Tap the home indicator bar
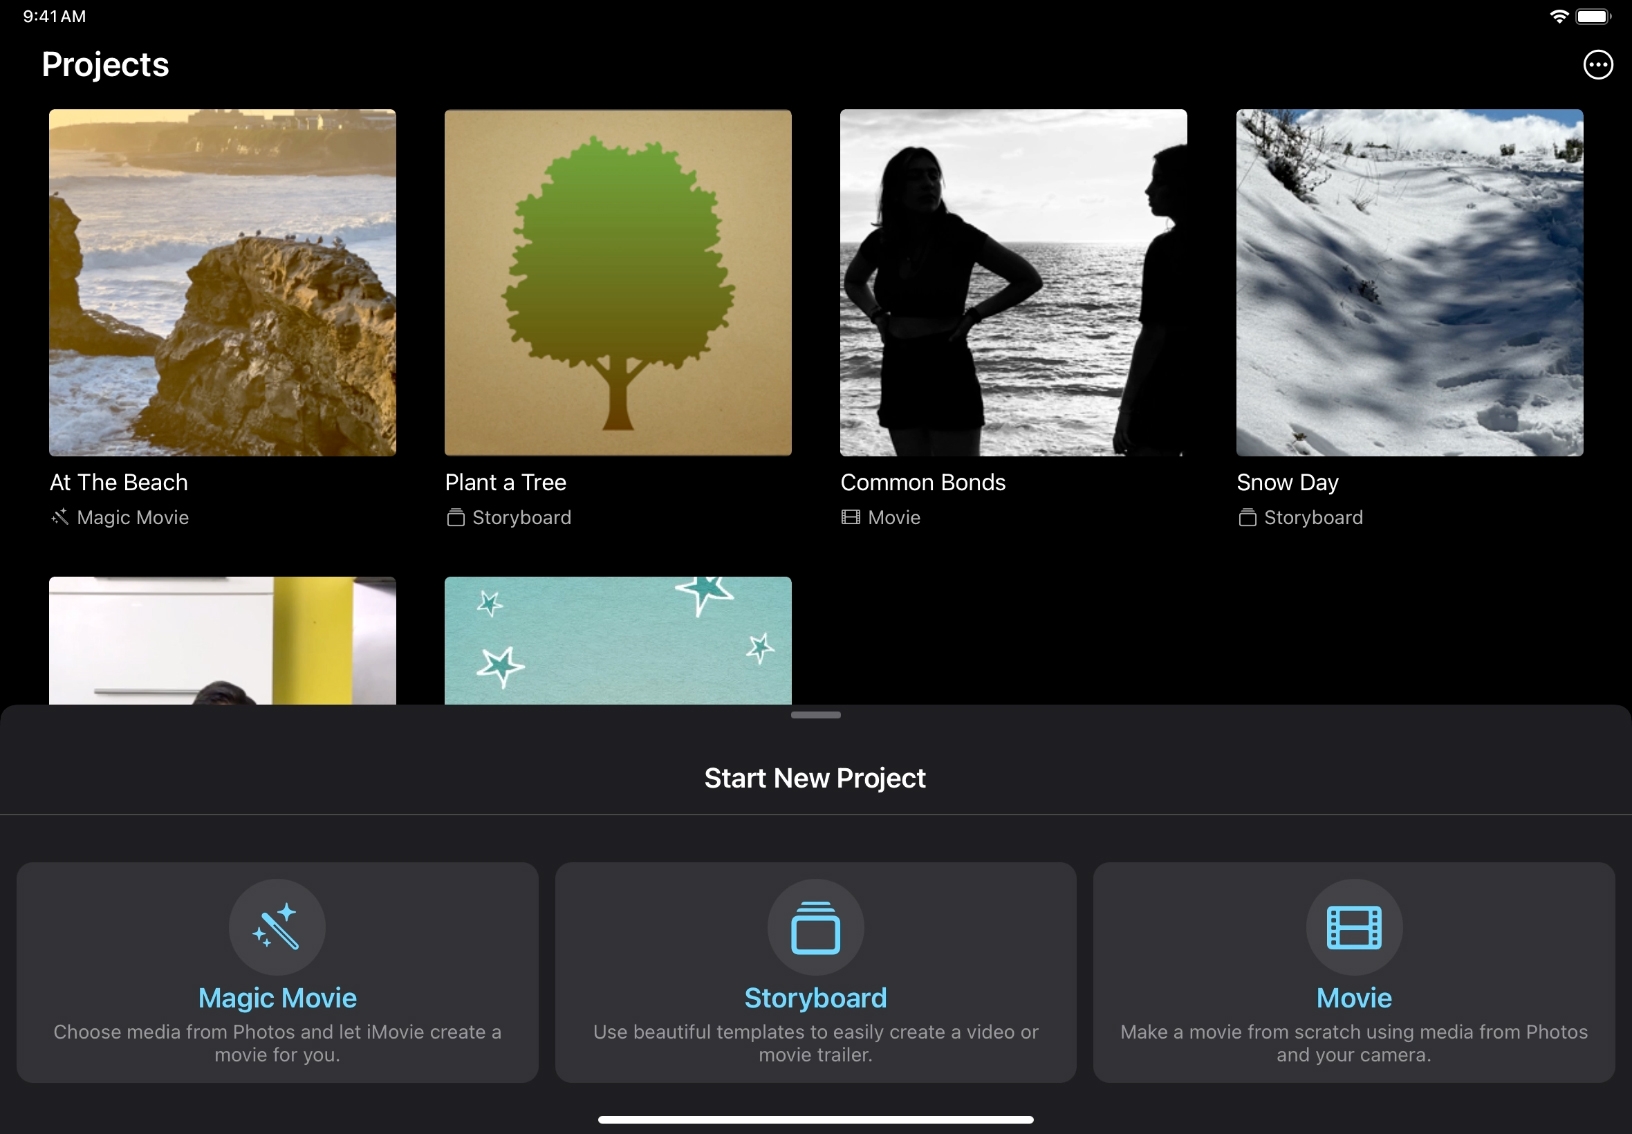This screenshot has width=1632, height=1134. coord(815,1120)
